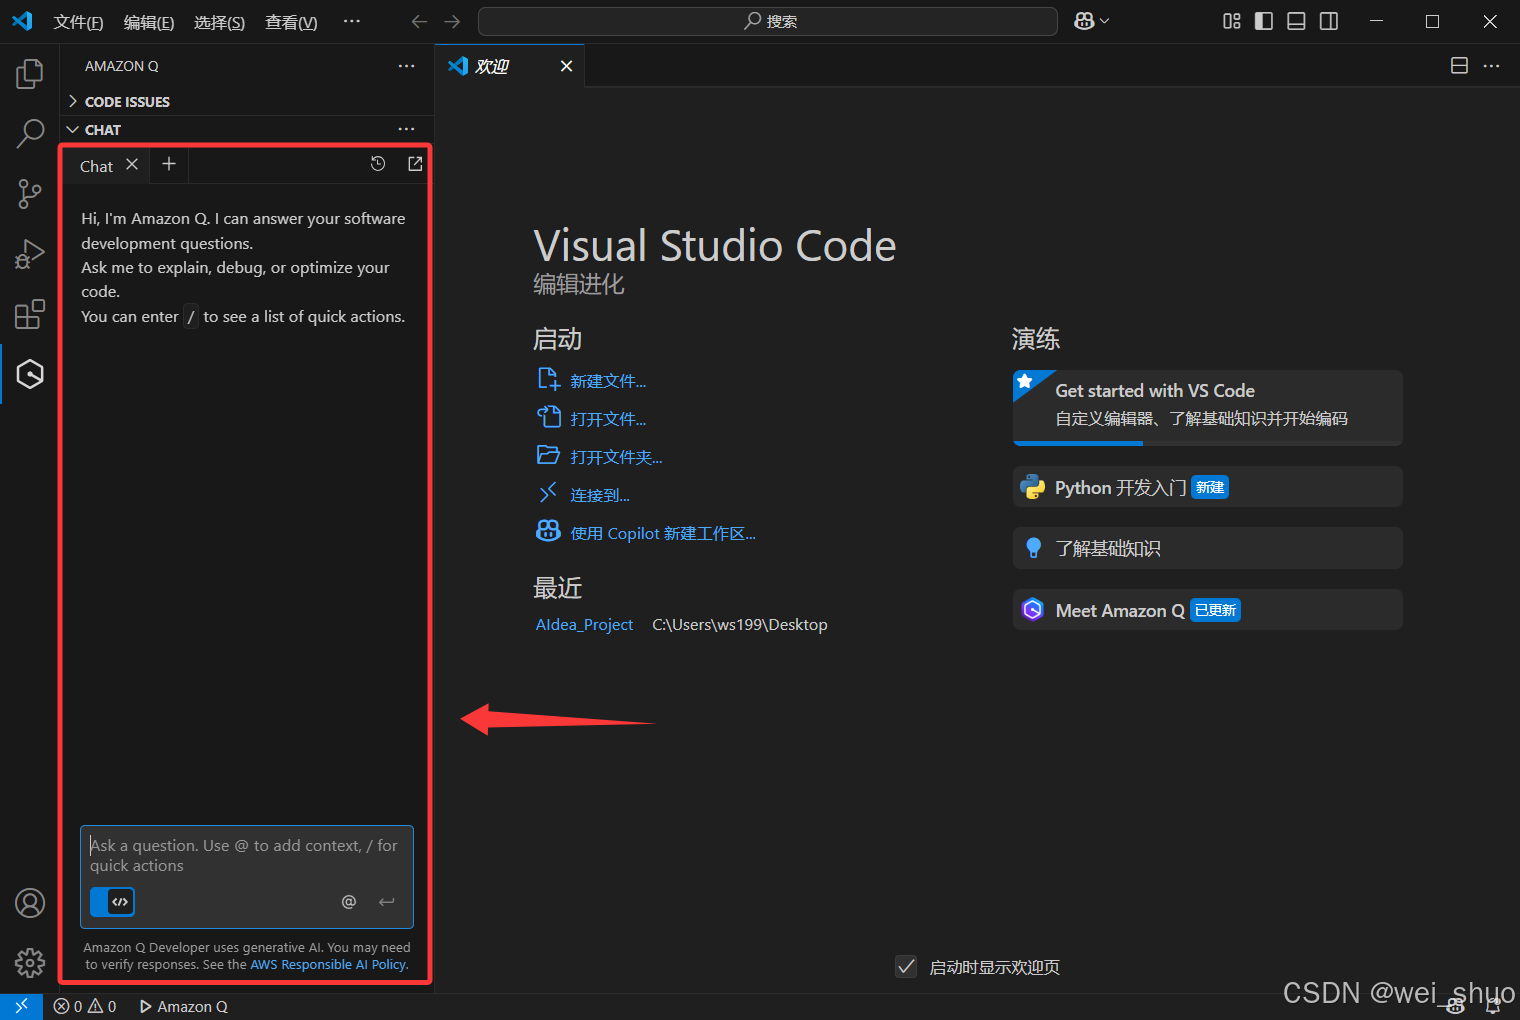Open the Run and Debug view
This screenshot has height=1020, width=1520.
[30, 255]
